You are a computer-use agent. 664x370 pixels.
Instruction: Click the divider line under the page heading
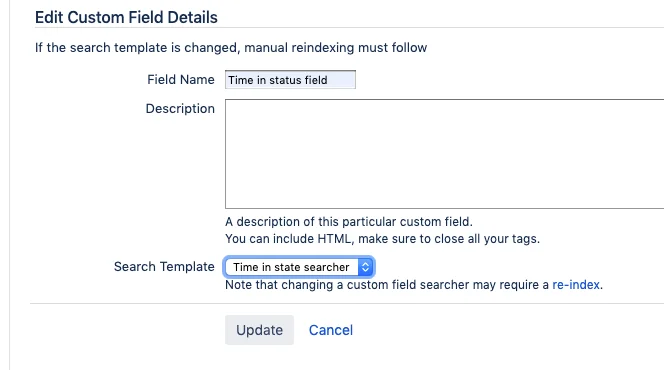[349, 28]
